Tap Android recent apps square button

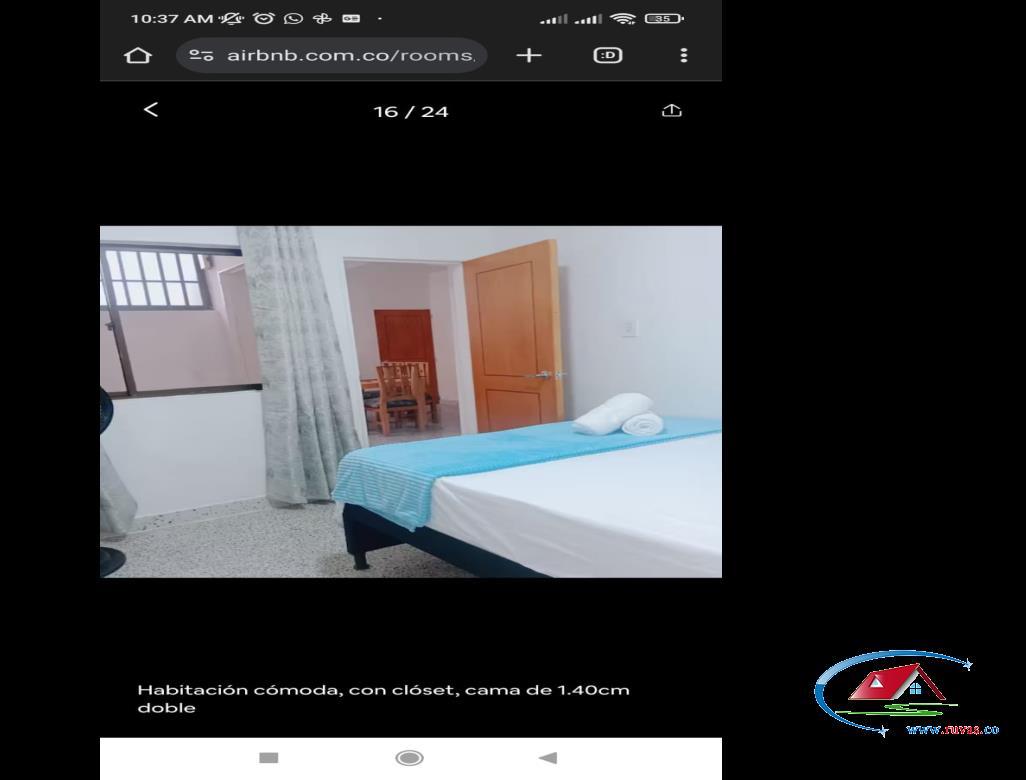(x=269, y=758)
